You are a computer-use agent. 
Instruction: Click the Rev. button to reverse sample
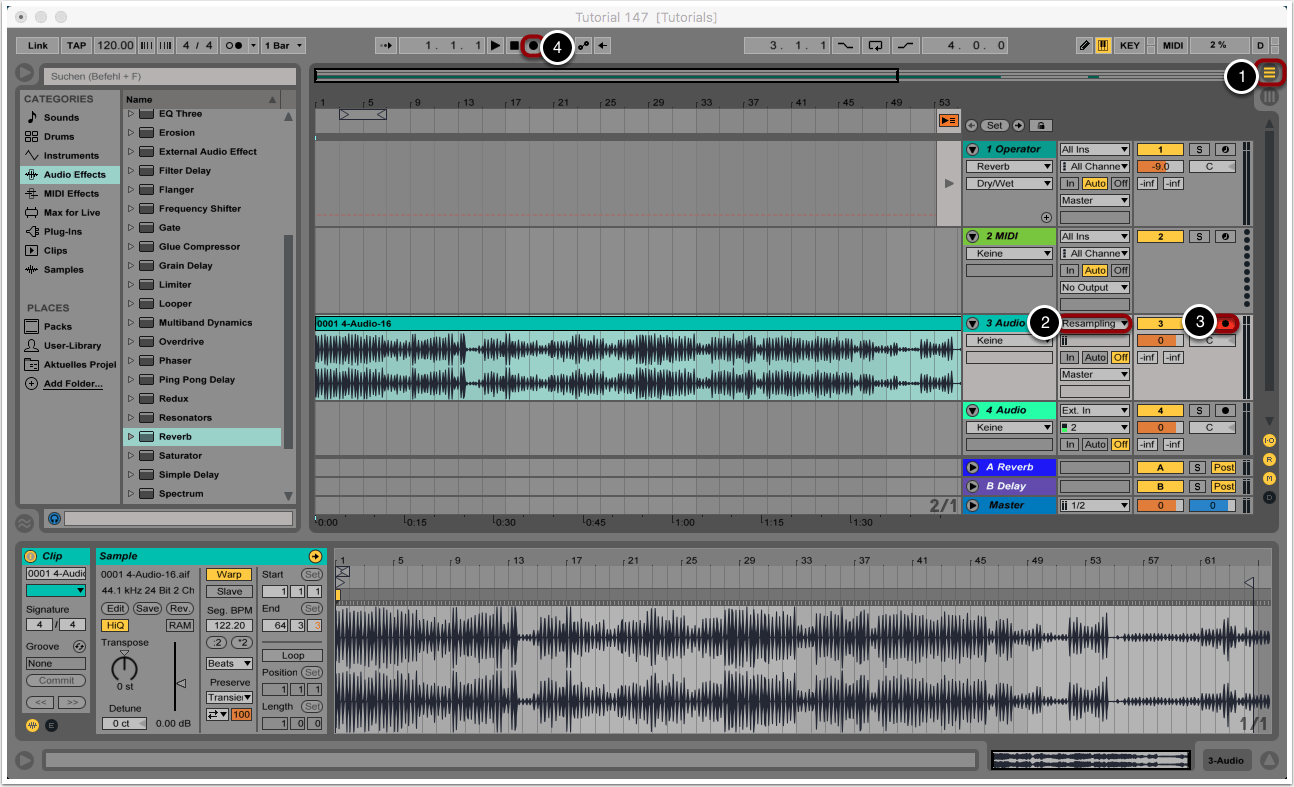click(x=180, y=608)
